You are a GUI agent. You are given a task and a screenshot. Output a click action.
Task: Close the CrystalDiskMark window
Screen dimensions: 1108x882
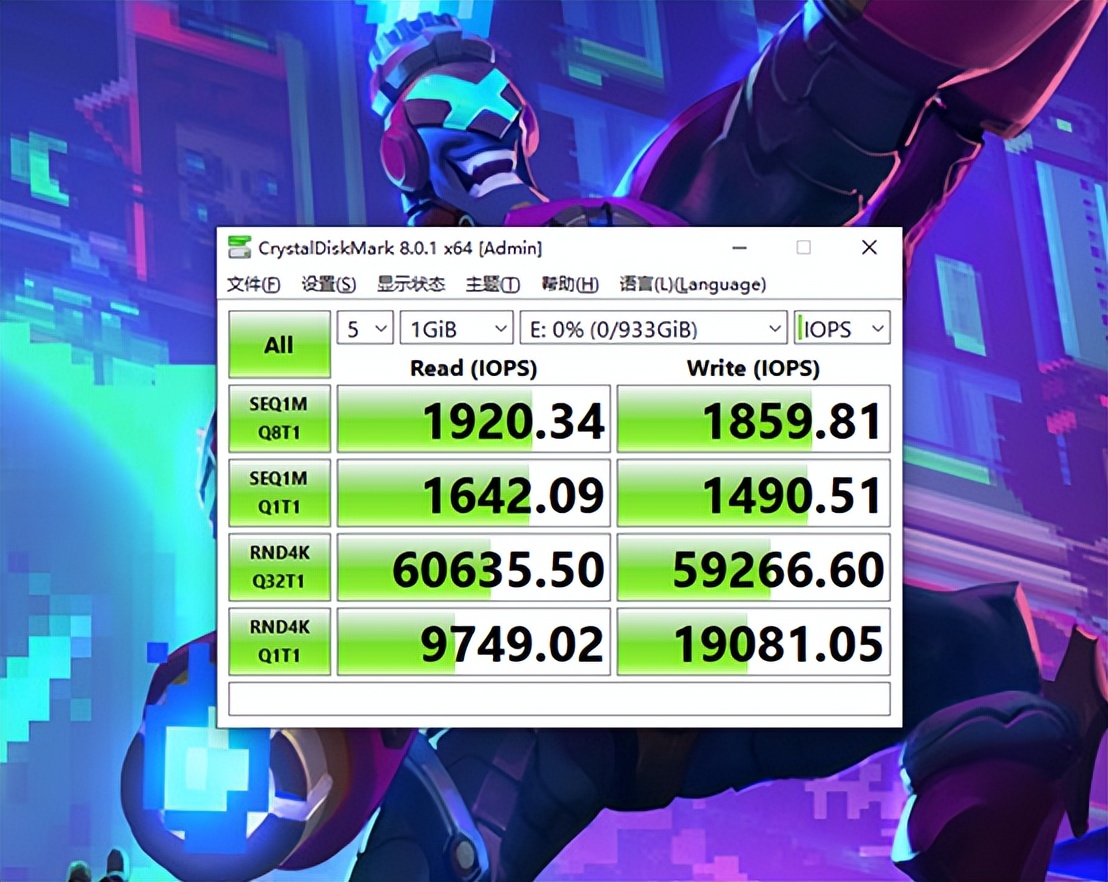[869, 247]
